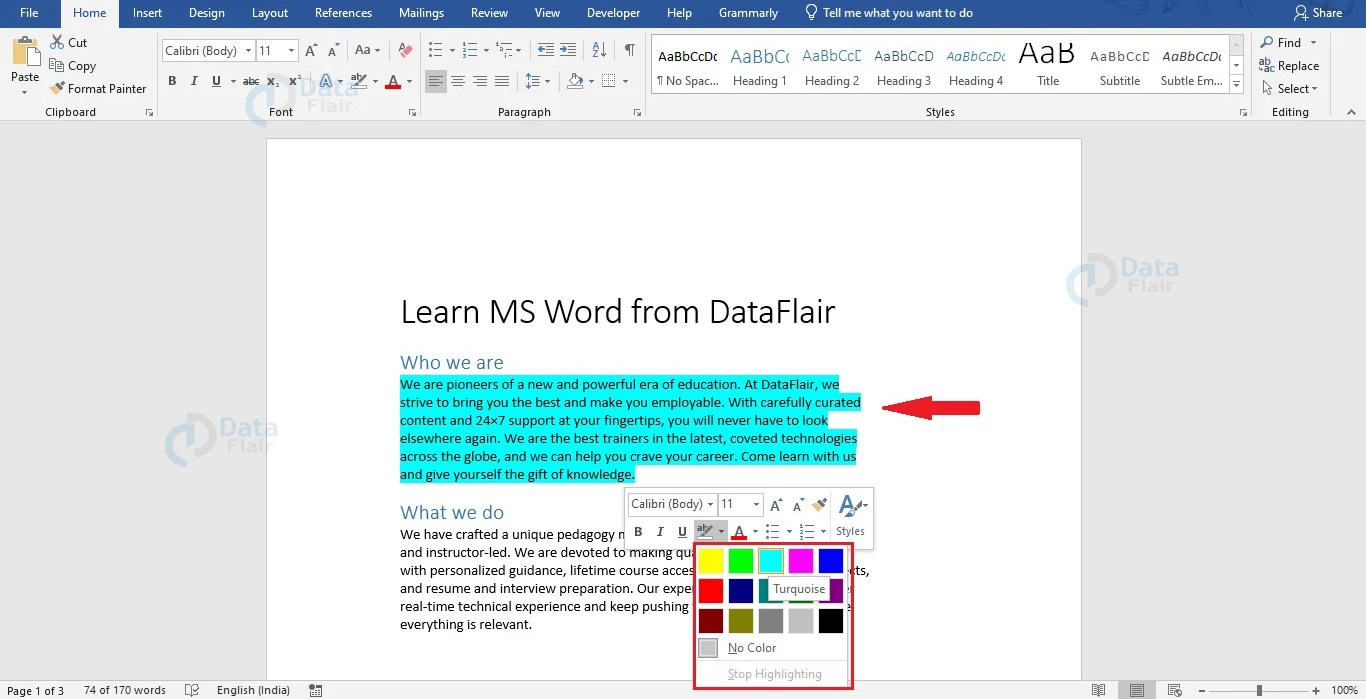The image size is (1366, 699).
Task: Open the Mailings ribbon tab
Action: [420, 13]
